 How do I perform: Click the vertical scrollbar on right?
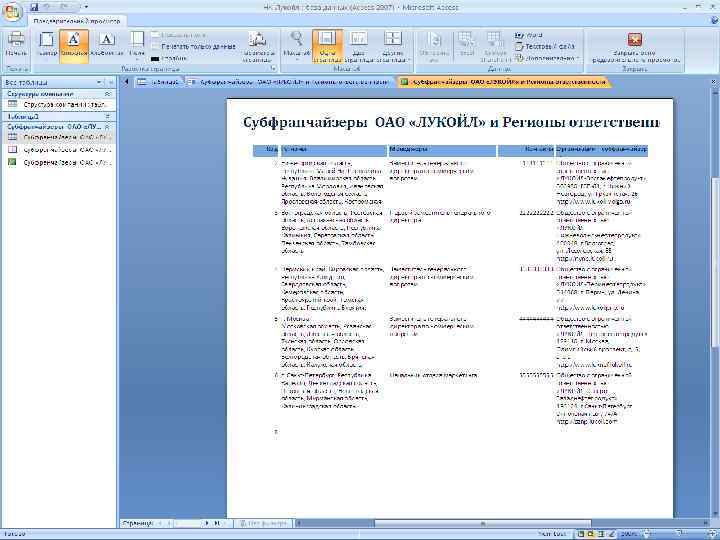714,262
